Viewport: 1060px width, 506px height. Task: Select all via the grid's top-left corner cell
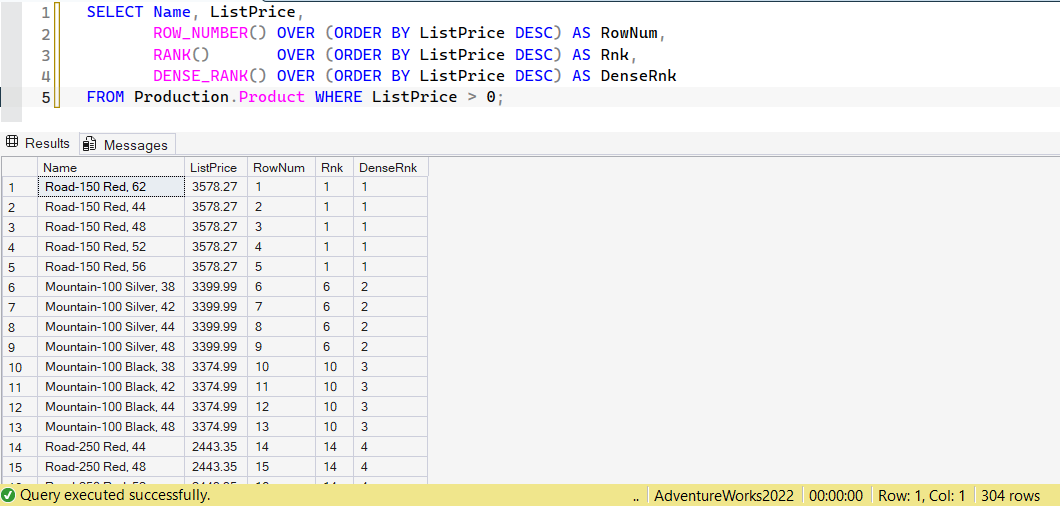point(19,168)
